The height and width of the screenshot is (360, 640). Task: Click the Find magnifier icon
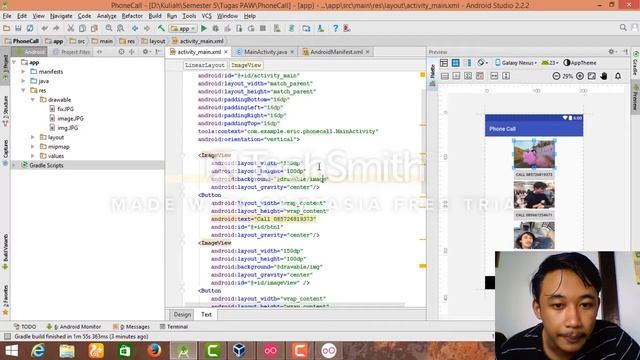(109, 28)
